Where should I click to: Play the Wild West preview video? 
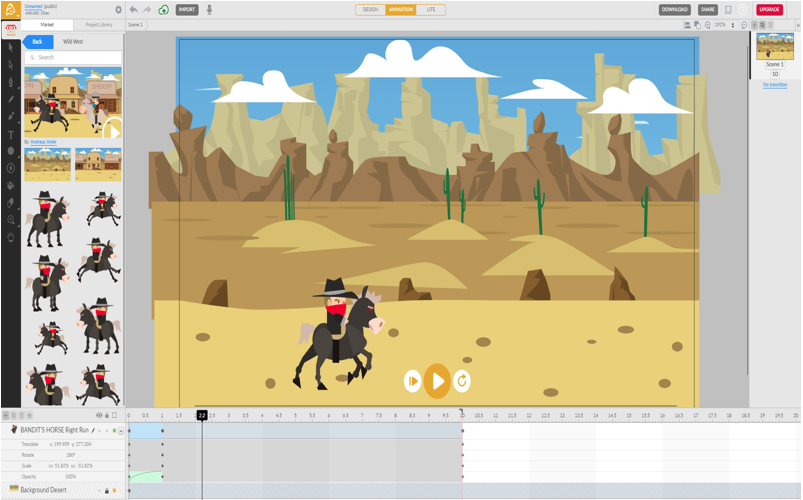pyautogui.click(x=113, y=130)
